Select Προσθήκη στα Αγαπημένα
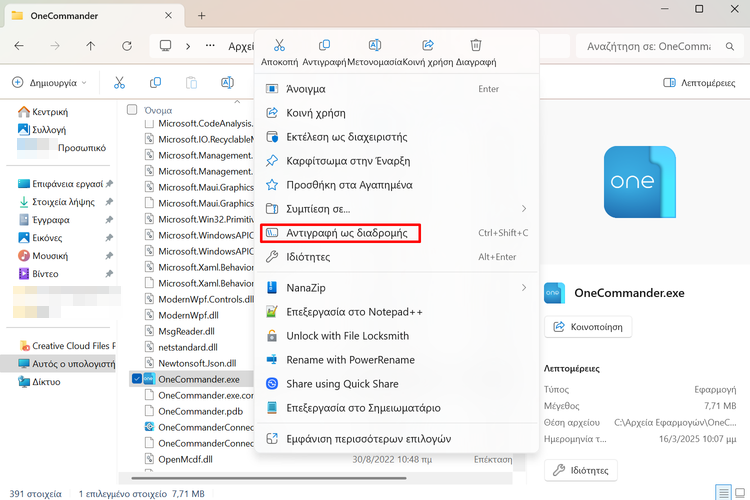Viewport: 750px width, 500px height. (x=397, y=185)
